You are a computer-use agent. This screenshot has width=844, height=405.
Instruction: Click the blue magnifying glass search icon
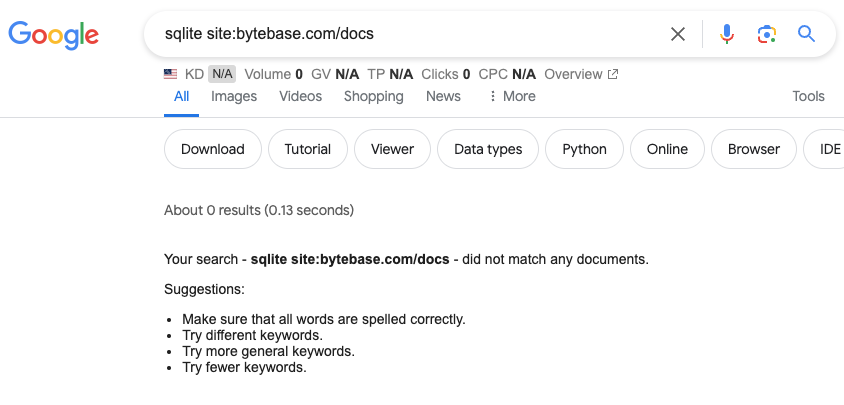pyautogui.click(x=806, y=34)
